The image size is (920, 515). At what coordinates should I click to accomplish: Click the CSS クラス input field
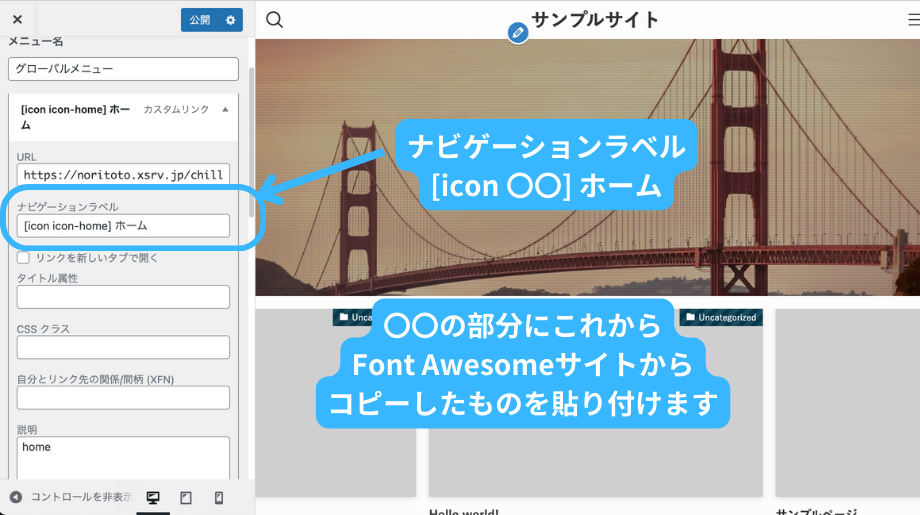[x=123, y=347]
